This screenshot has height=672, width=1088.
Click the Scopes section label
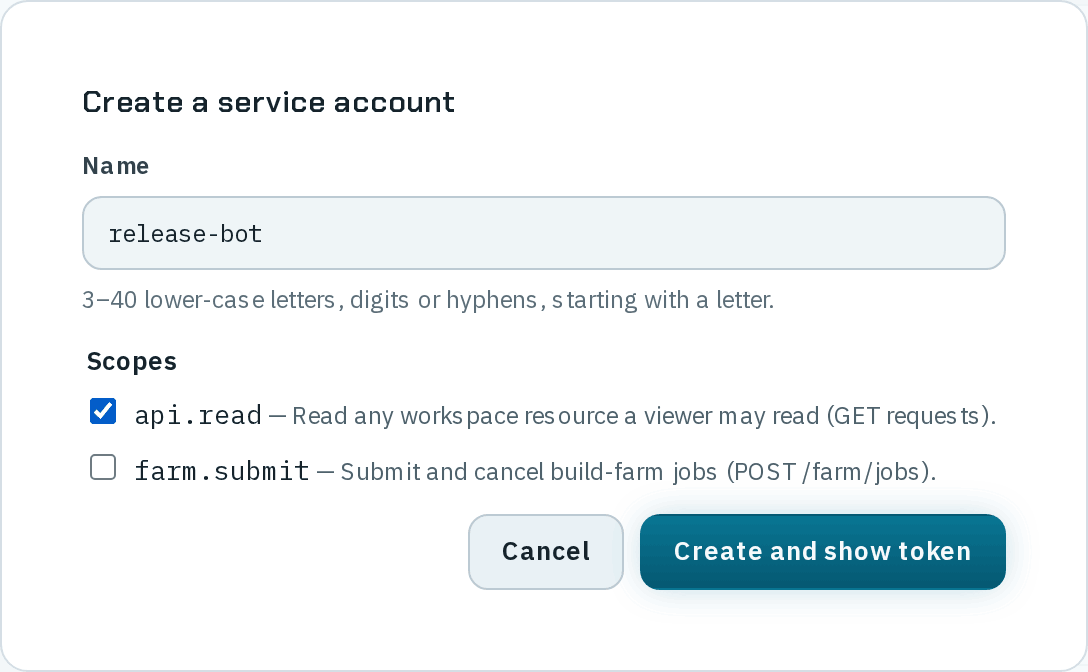click(132, 362)
